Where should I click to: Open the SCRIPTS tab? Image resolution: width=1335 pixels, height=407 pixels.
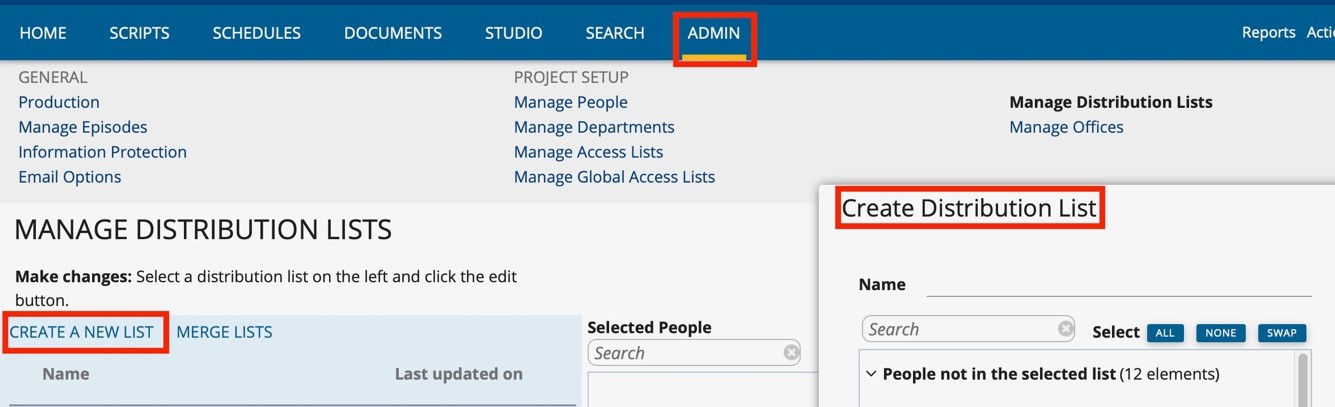click(x=139, y=33)
